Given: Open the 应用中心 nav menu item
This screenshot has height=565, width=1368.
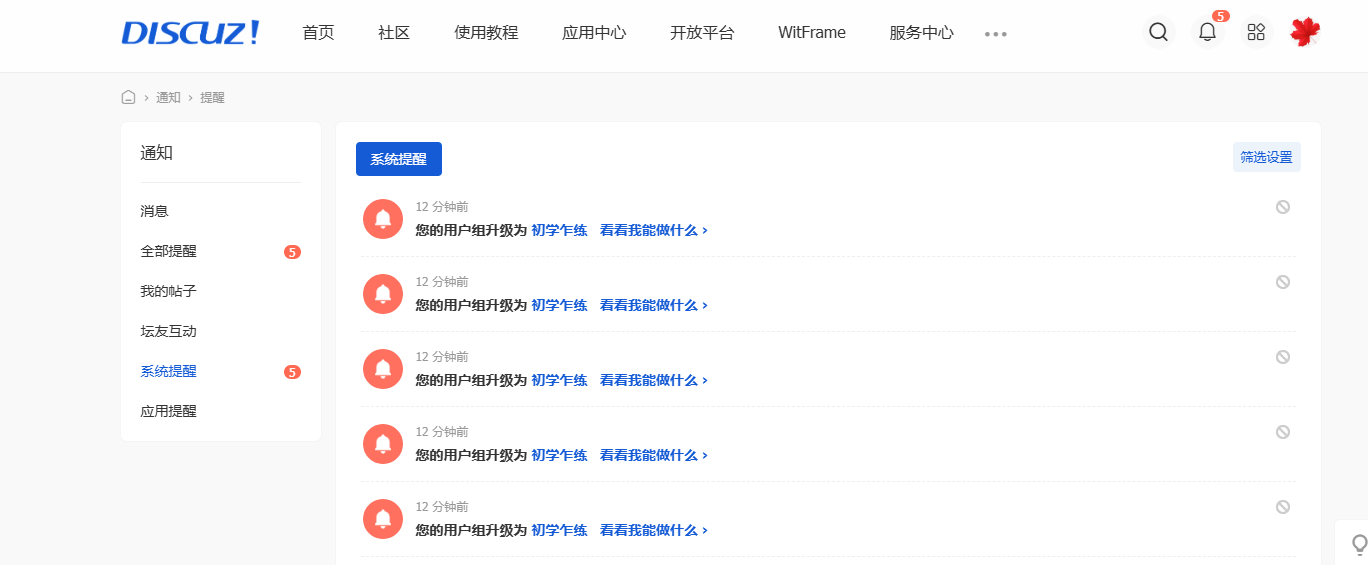Looking at the screenshot, I should [x=594, y=33].
